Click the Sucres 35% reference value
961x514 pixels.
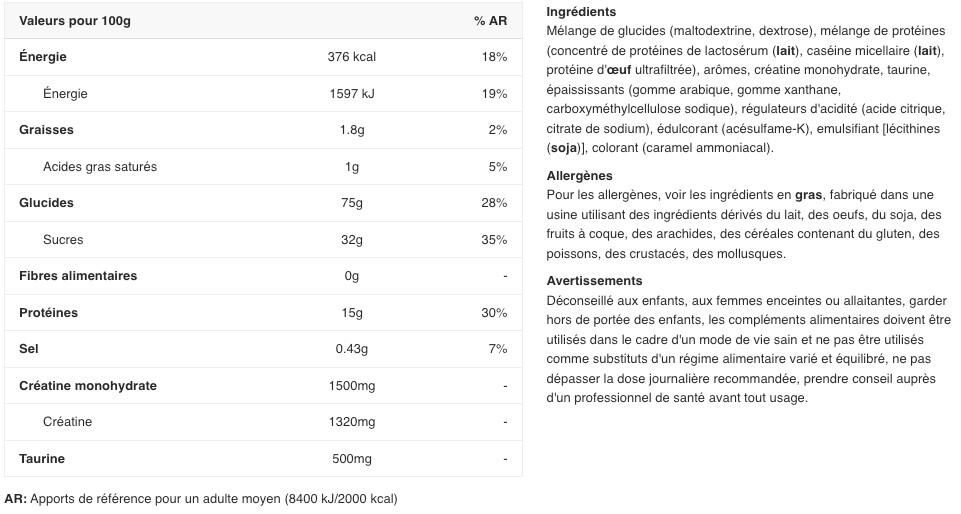[x=494, y=240]
